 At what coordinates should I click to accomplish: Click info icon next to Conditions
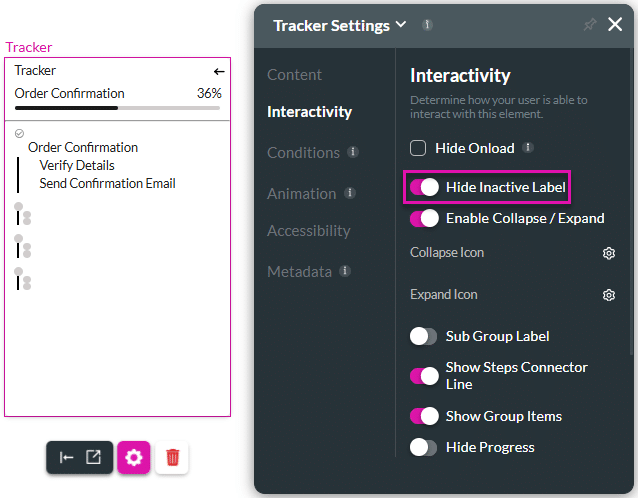[x=353, y=152]
